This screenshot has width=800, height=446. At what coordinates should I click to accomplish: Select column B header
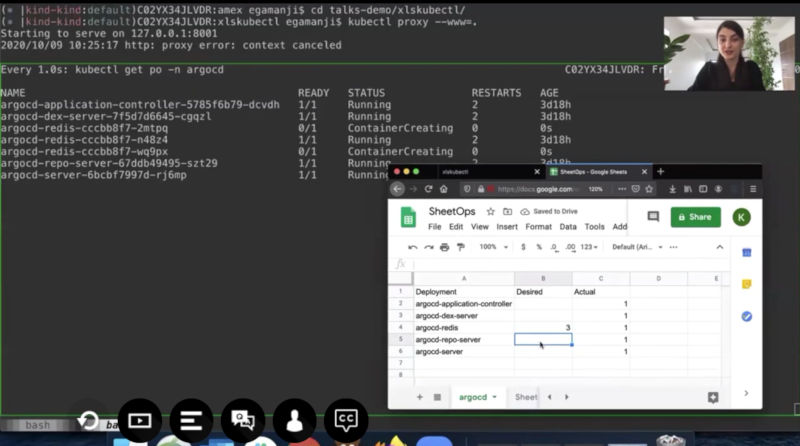(x=543, y=279)
